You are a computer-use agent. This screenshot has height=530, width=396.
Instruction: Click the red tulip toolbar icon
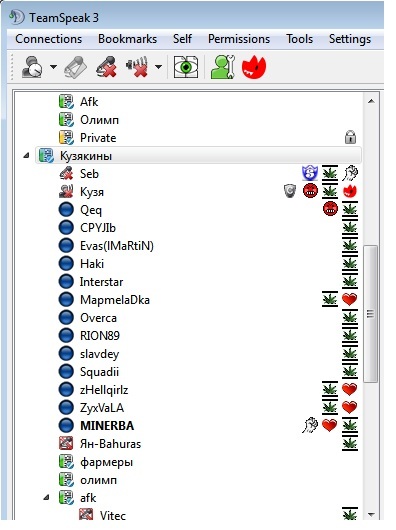(254, 67)
